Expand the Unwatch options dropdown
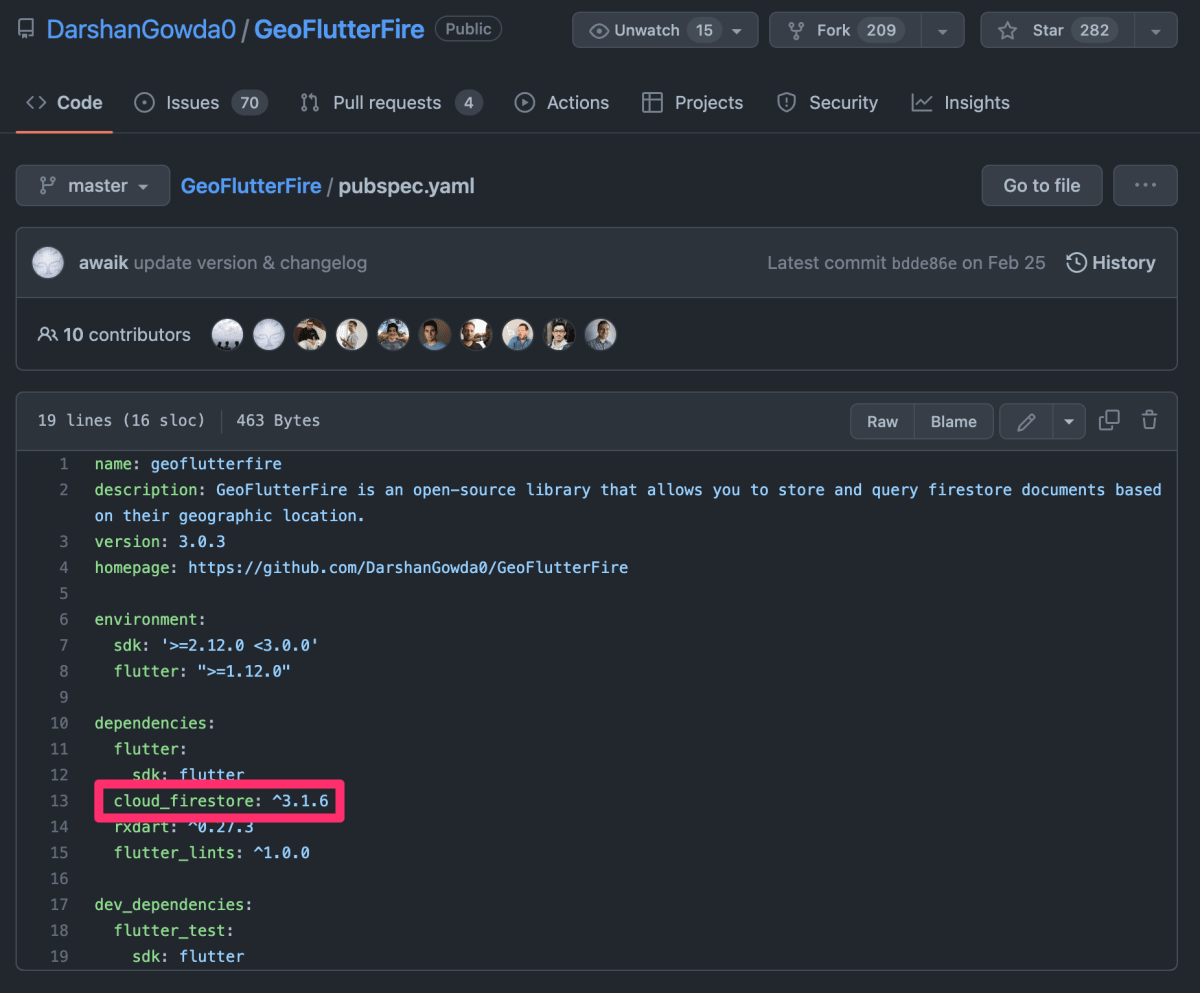 tap(738, 29)
